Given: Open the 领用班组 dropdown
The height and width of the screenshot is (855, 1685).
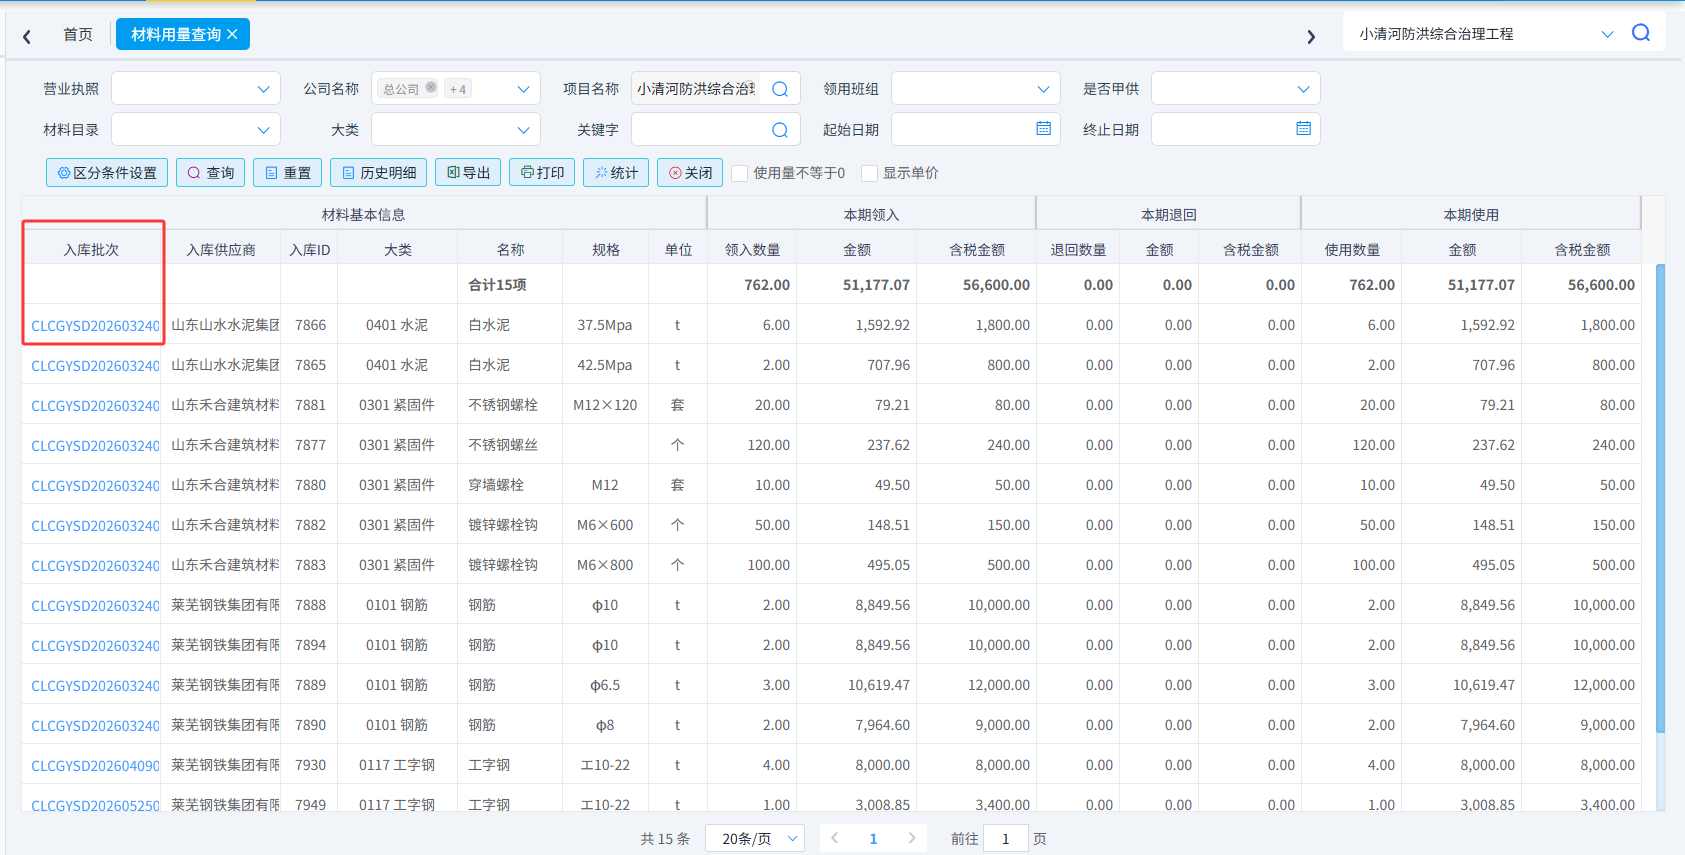Looking at the screenshot, I should (x=976, y=89).
